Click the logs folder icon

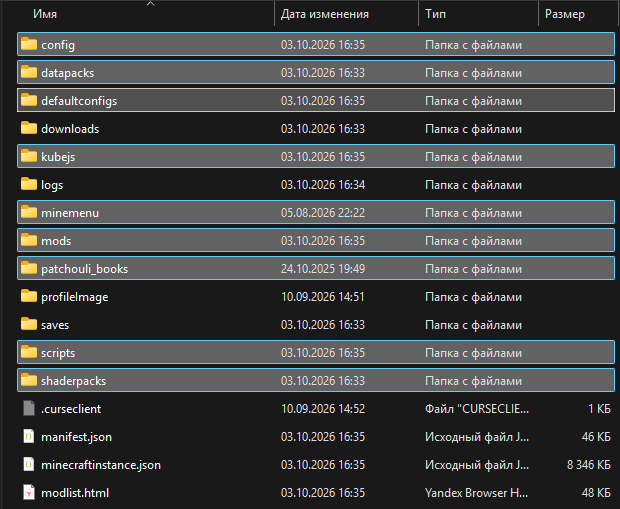pyautogui.click(x=29, y=184)
